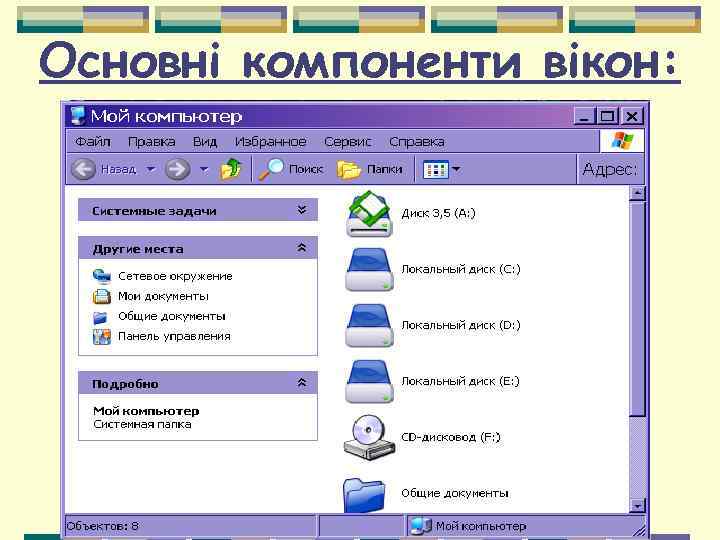Open the Общие документы sidebar link

click(172, 316)
